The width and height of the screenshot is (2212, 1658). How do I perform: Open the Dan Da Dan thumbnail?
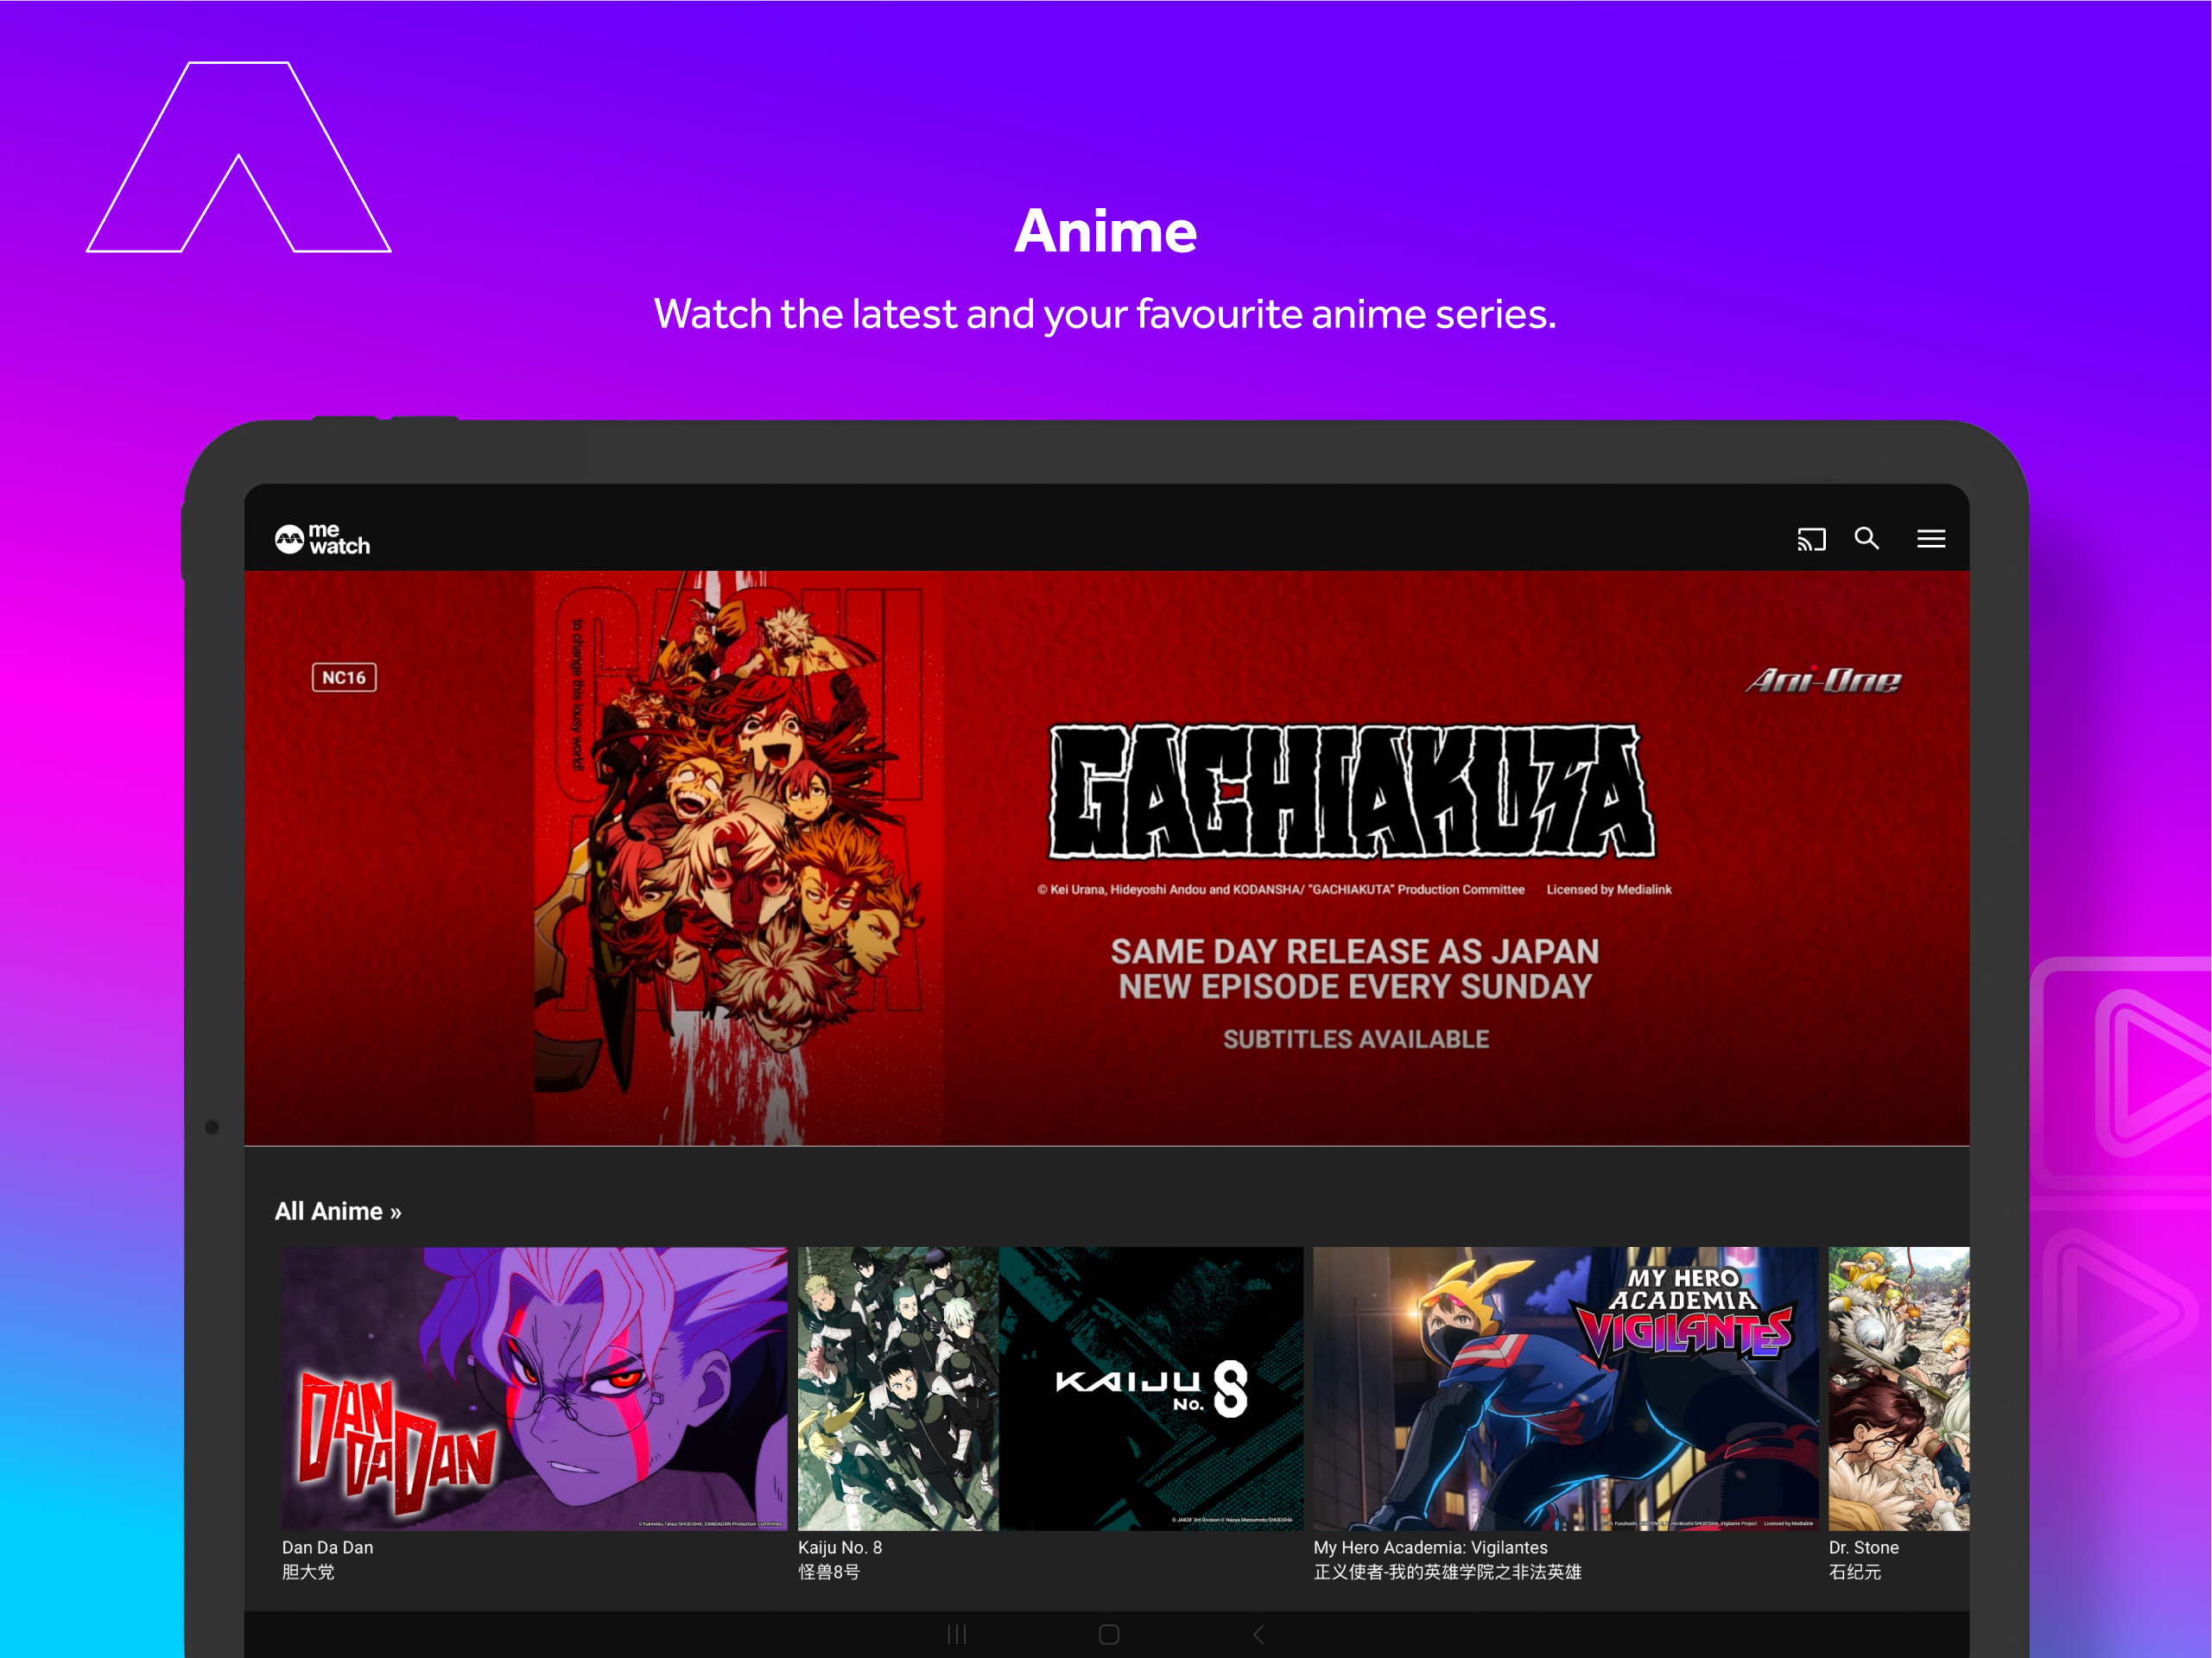(534, 1387)
